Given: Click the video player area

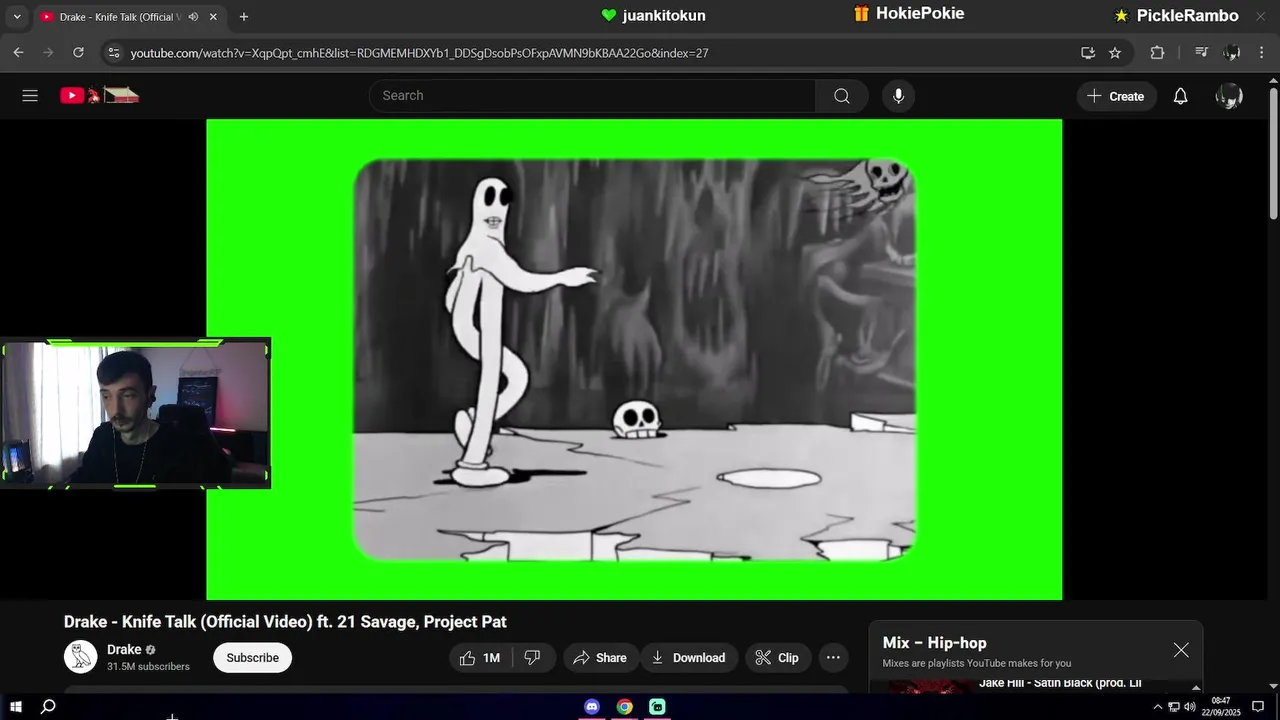Looking at the screenshot, I should 634,360.
